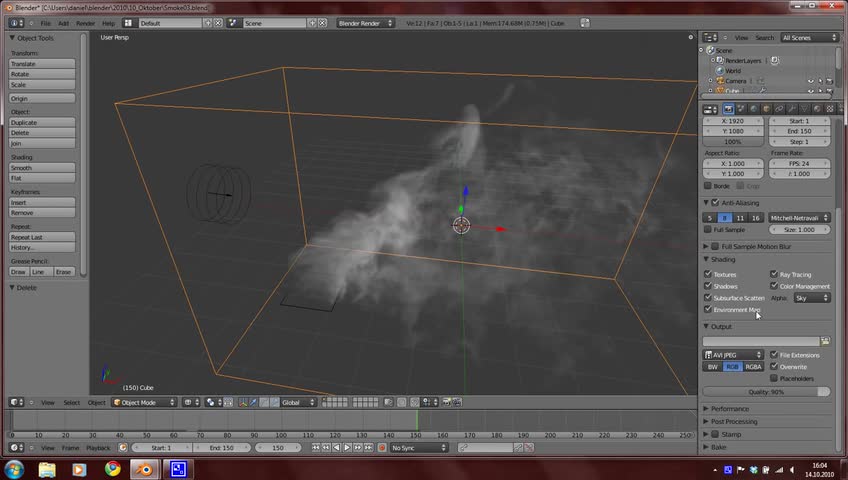Click the add new scene plus icon
This screenshot has height=480, width=848.
[312, 23]
